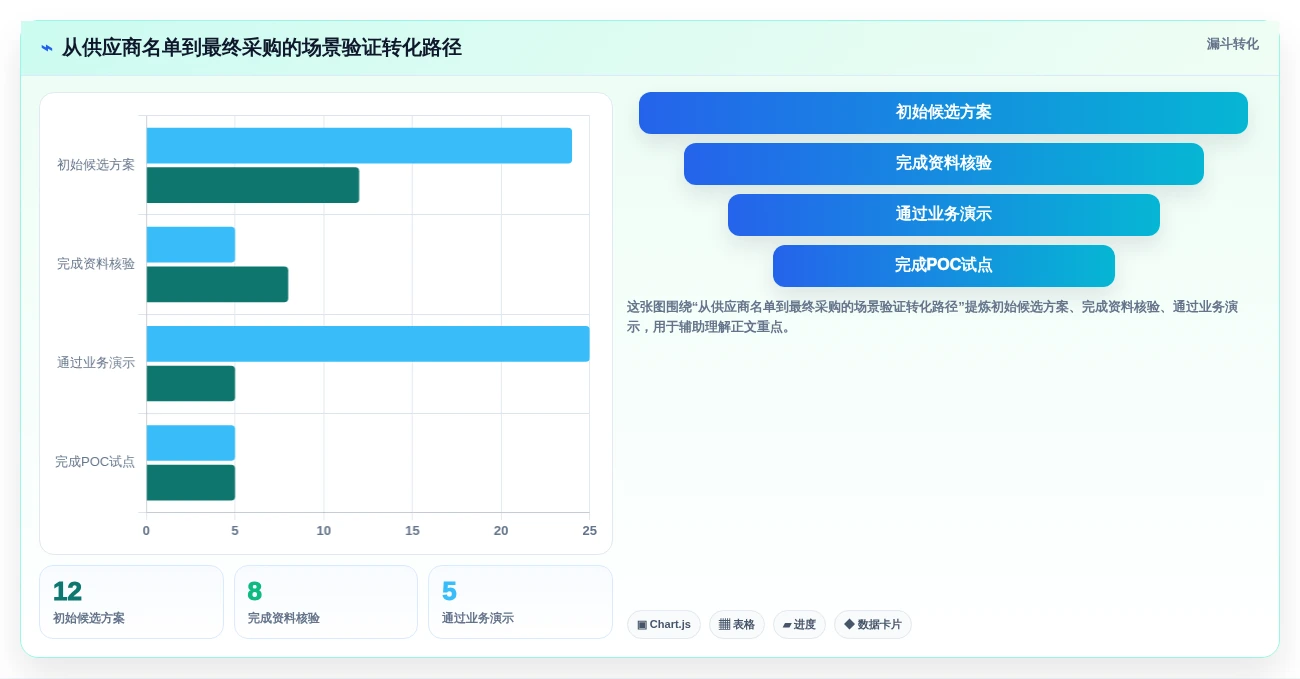Screen dimensions: 1300x679
Task: Click the Chart.js tag chip
Action: coord(664,625)
